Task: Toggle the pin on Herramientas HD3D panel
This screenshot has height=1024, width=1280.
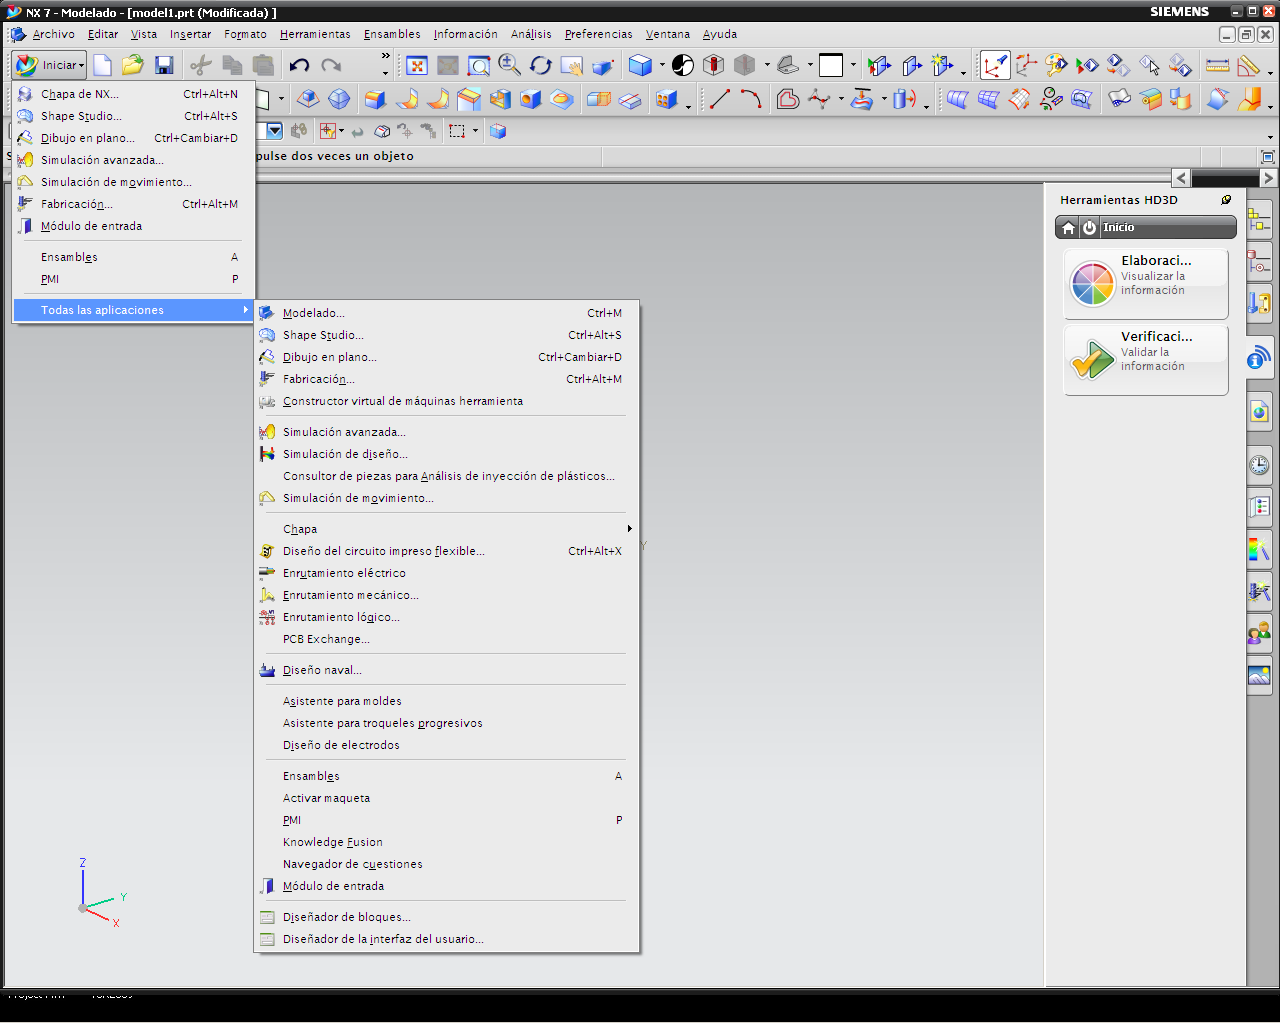Action: (x=1226, y=200)
